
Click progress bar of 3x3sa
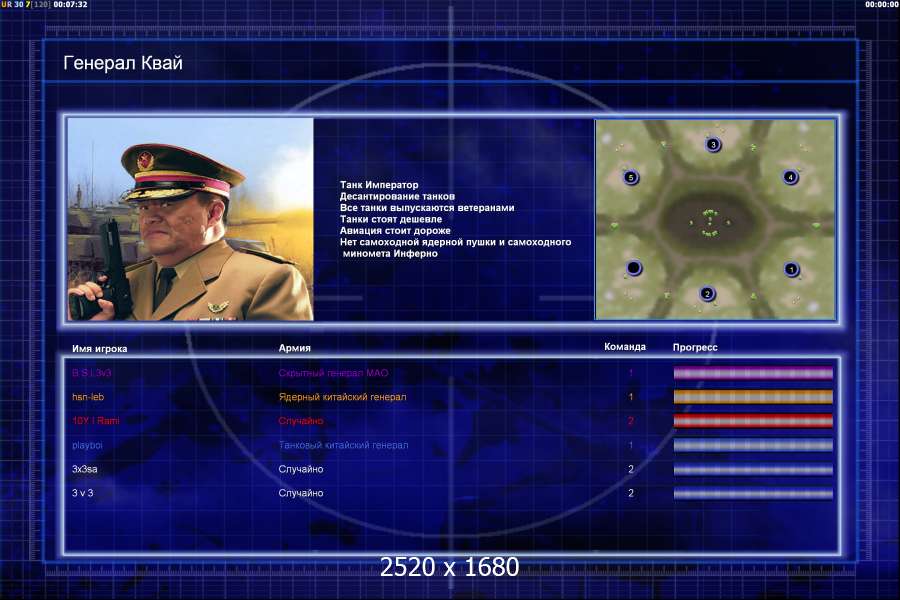[x=753, y=469]
